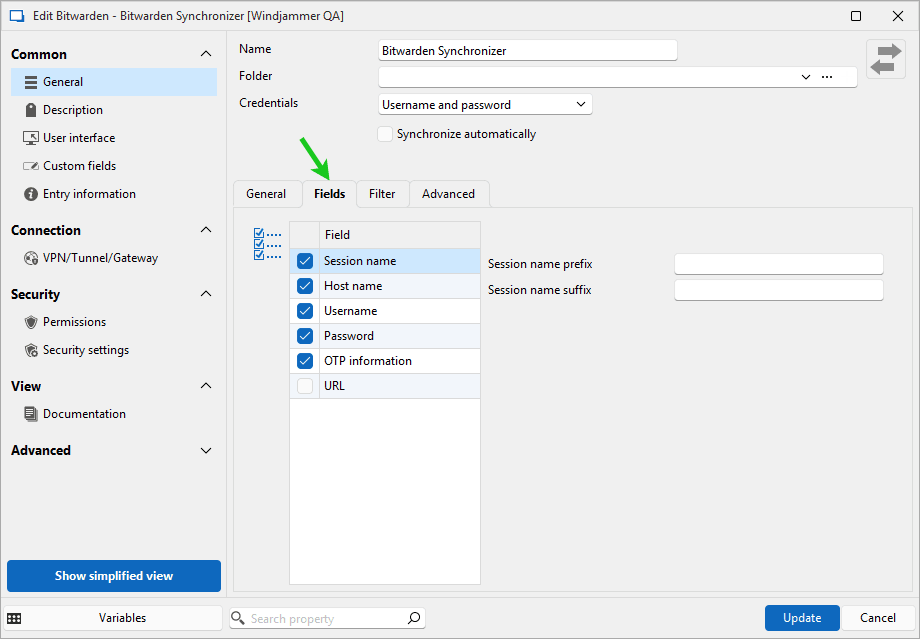Go to Entry information page

click(89, 194)
